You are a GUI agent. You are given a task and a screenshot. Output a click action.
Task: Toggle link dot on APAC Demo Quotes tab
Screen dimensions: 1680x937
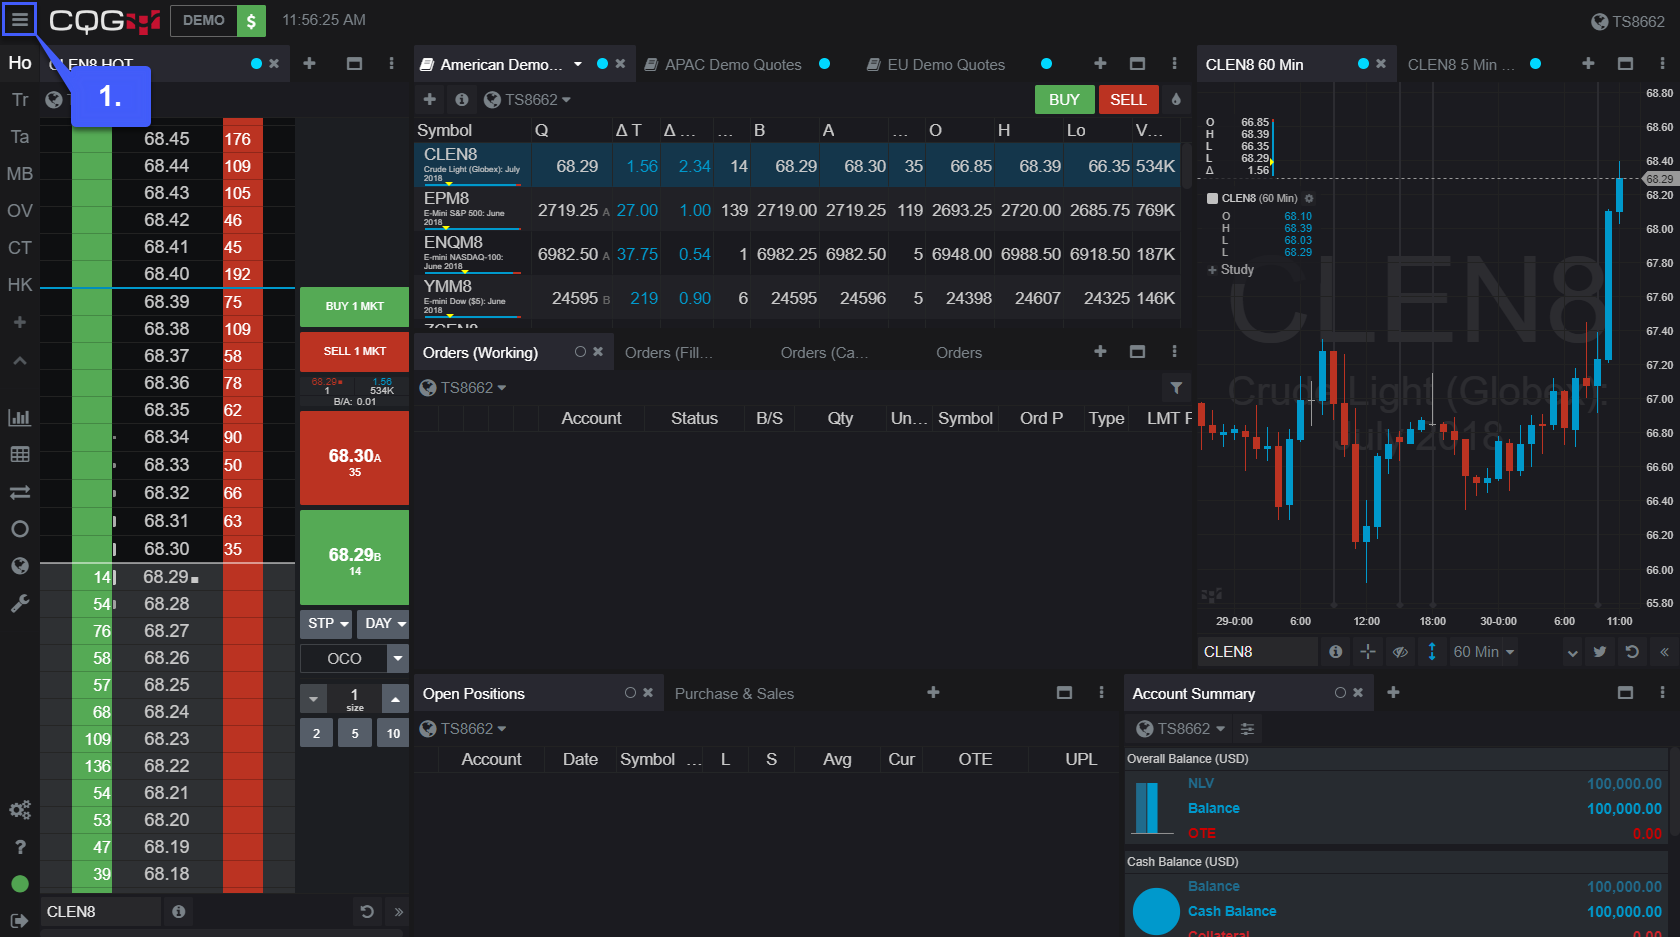click(824, 64)
